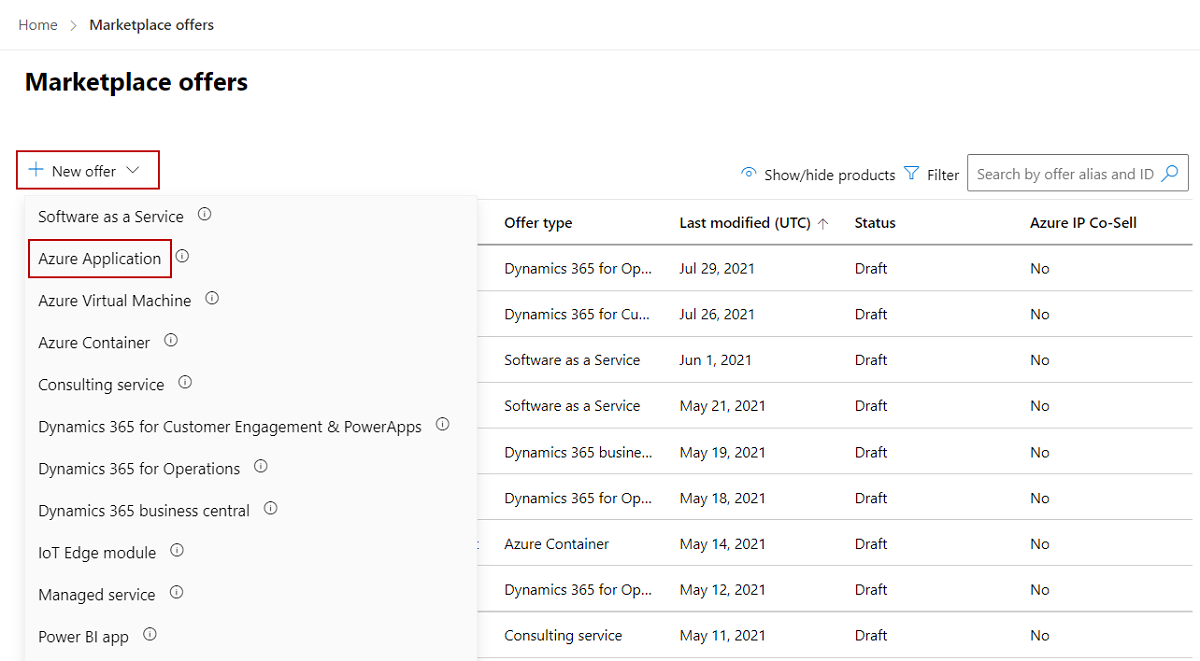Focus the Search by offer alias field
1200x661 pixels.
(x=1064, y=174)
